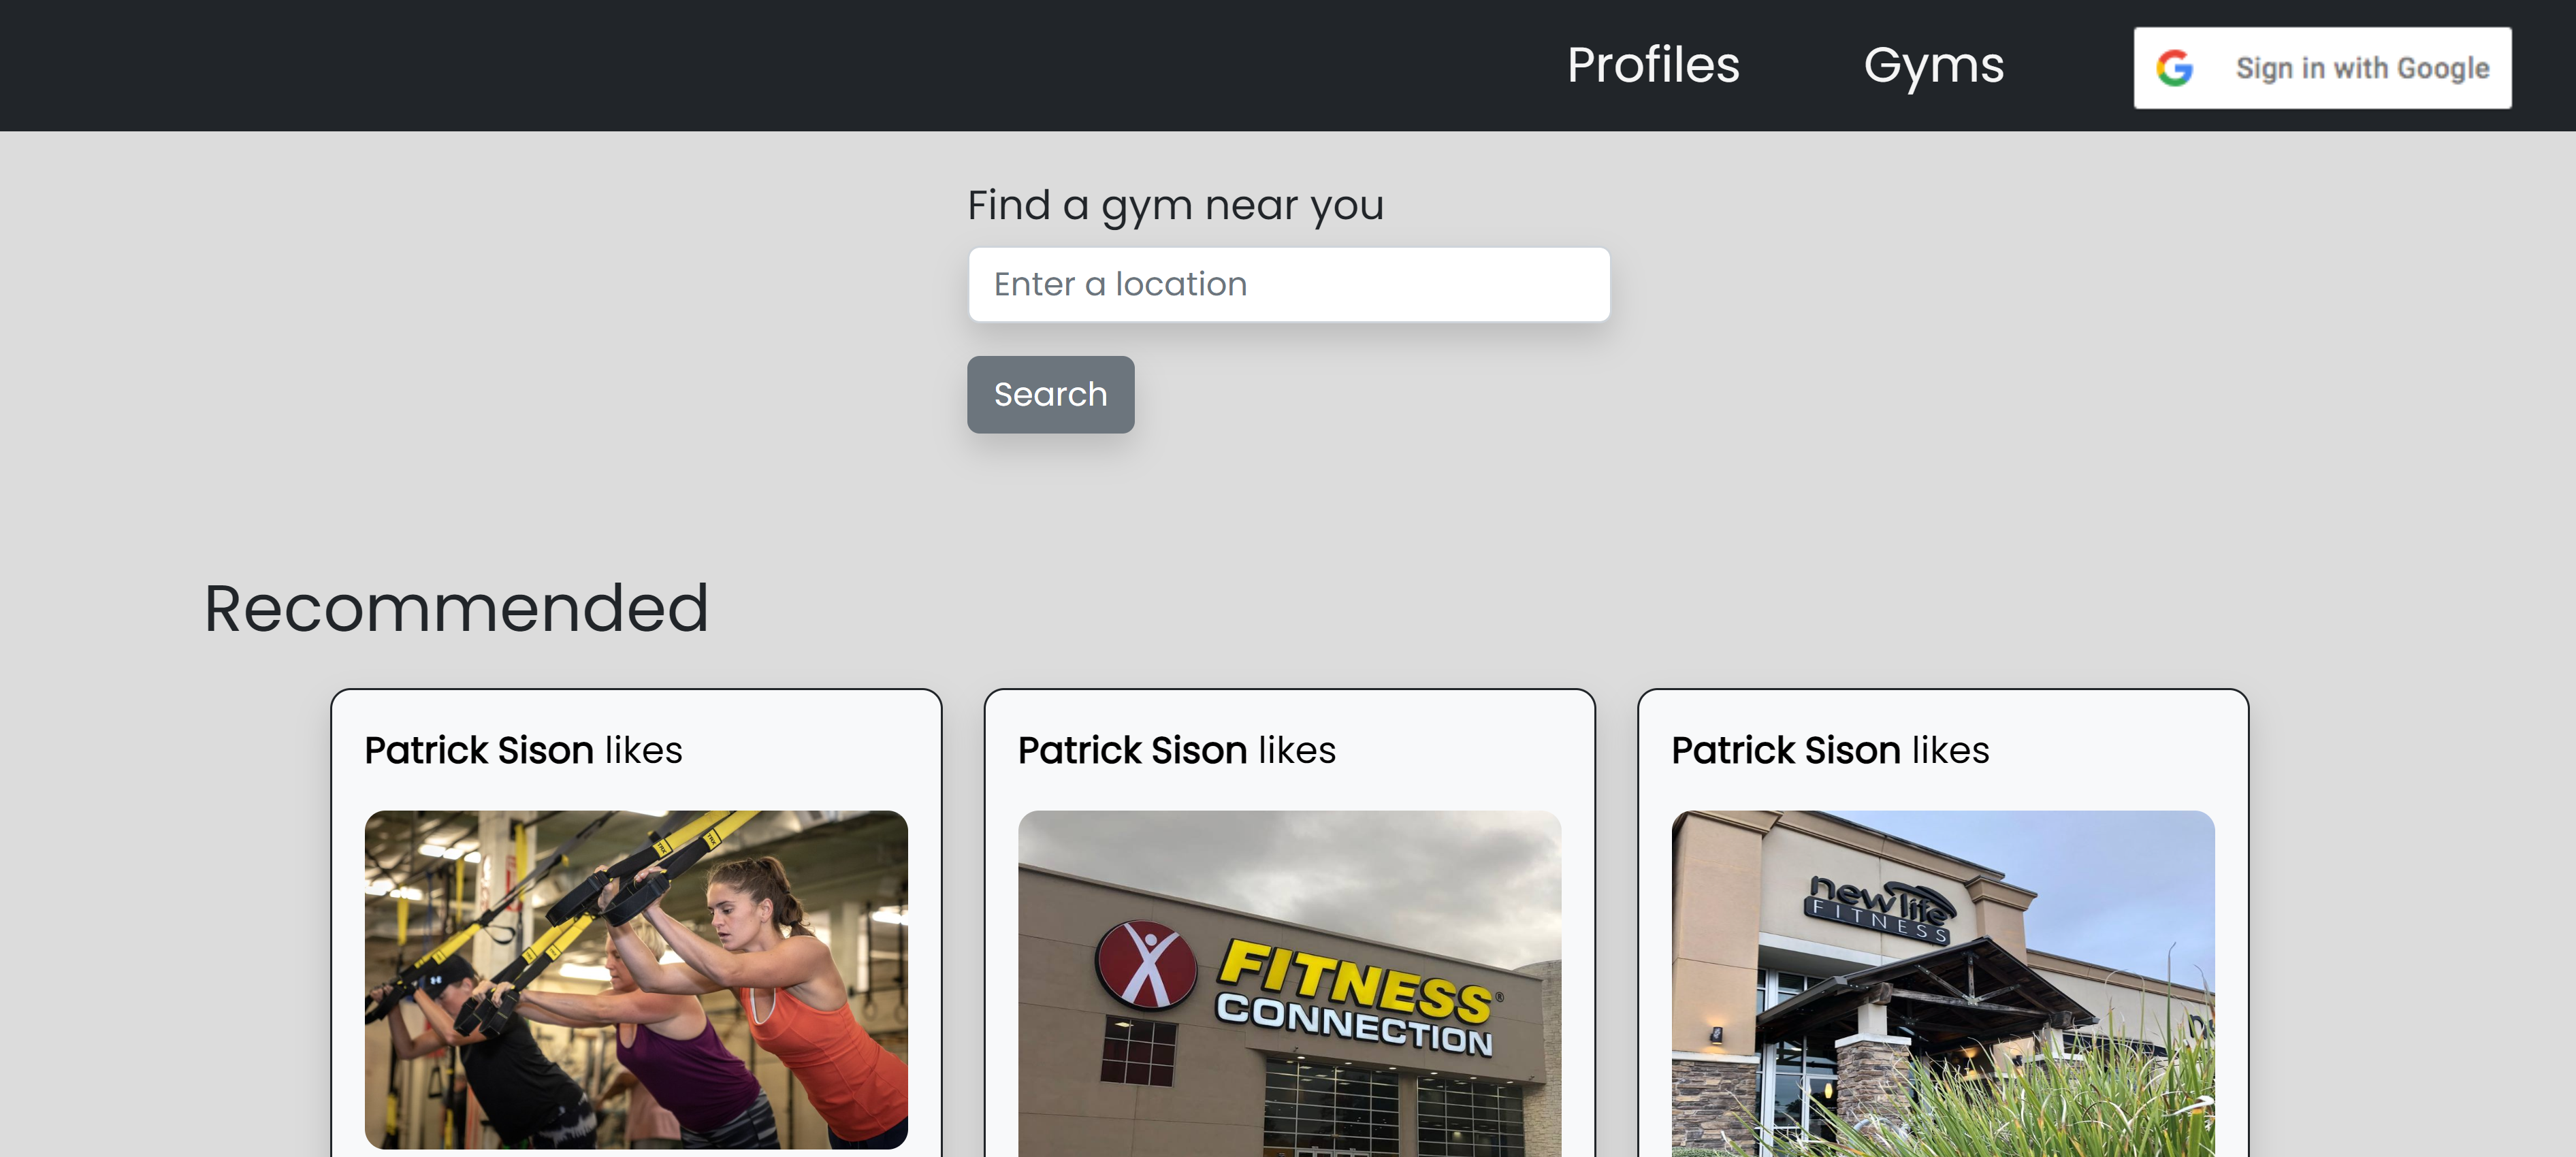Image resolution: width=2576 pixels, height=1157 pixels.
Task: Open the TRX workout gym photo
Action: tap(636, 979)
